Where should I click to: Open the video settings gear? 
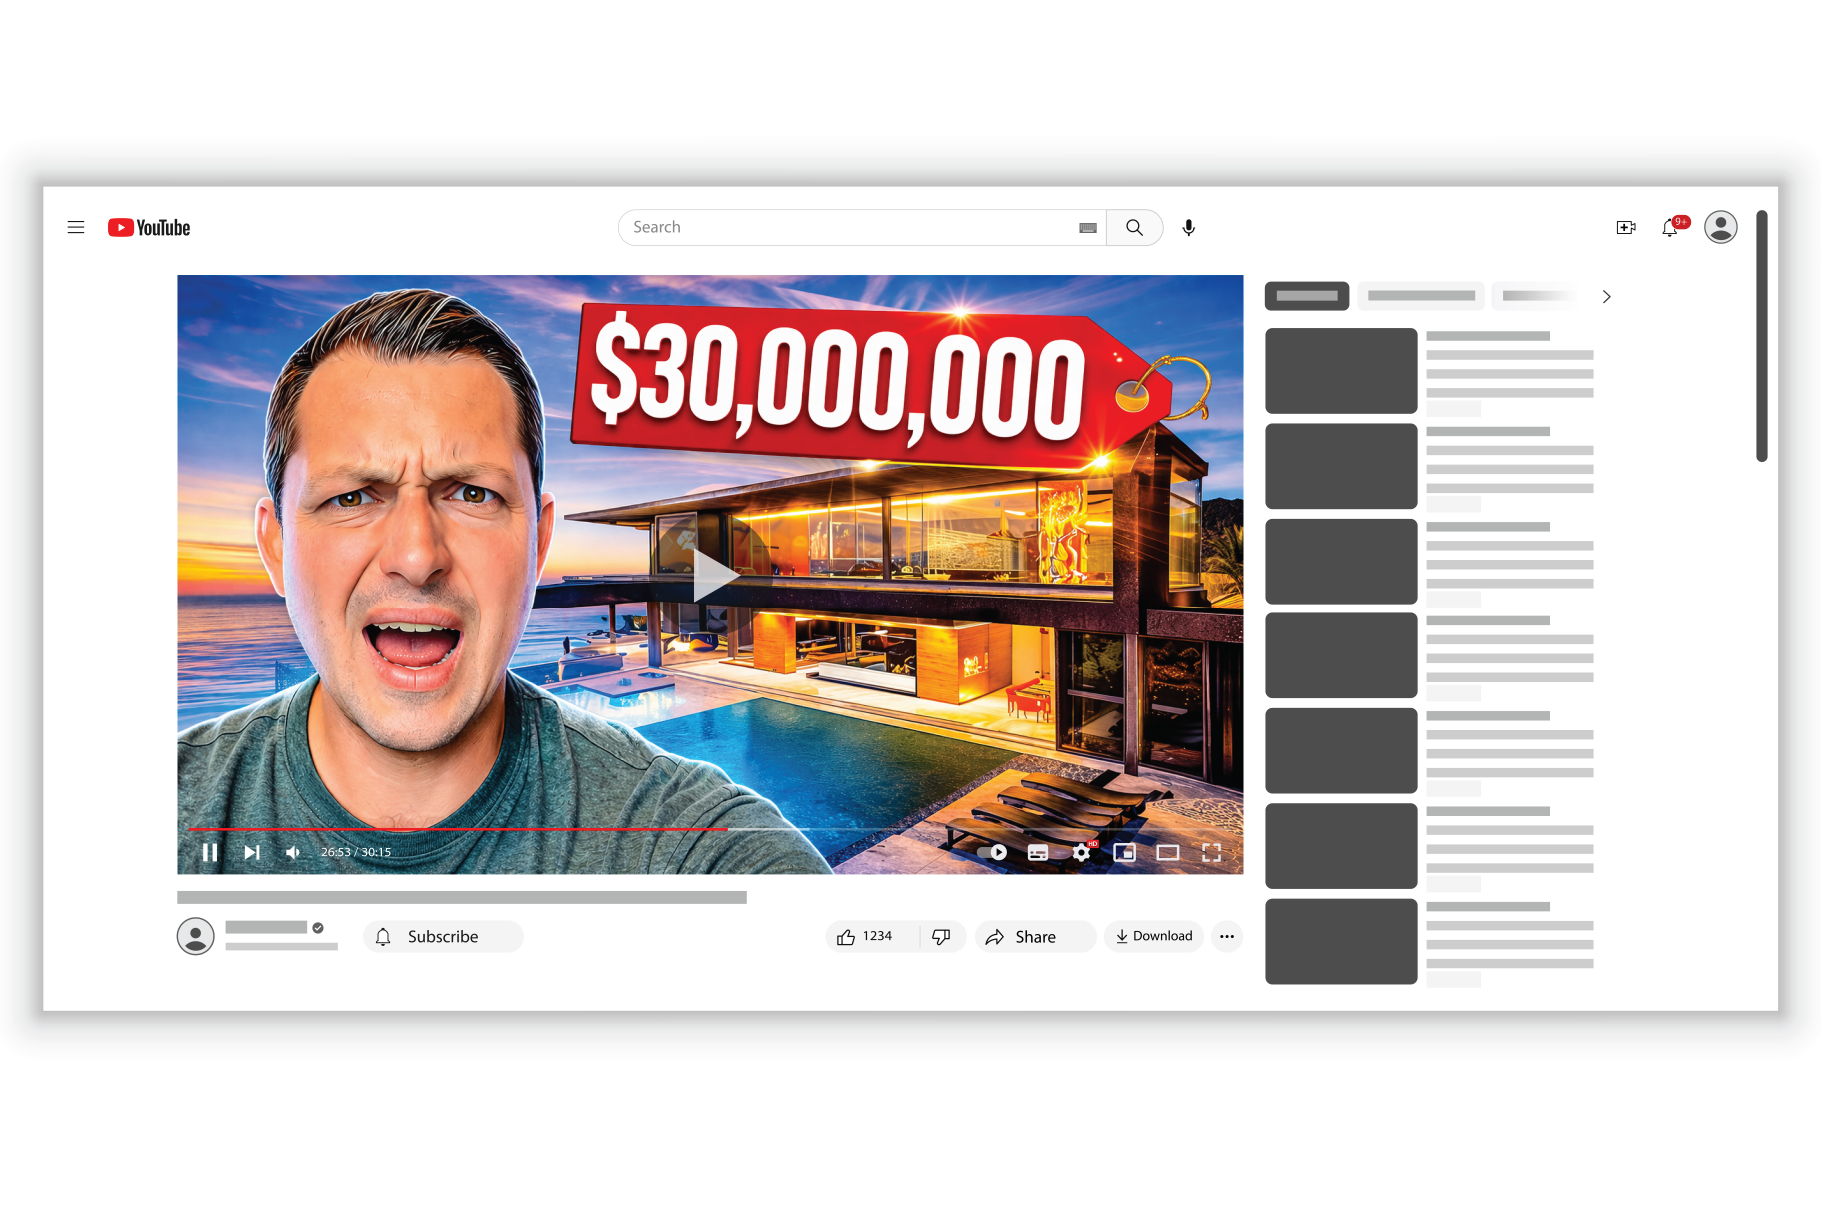(1081, 852)
